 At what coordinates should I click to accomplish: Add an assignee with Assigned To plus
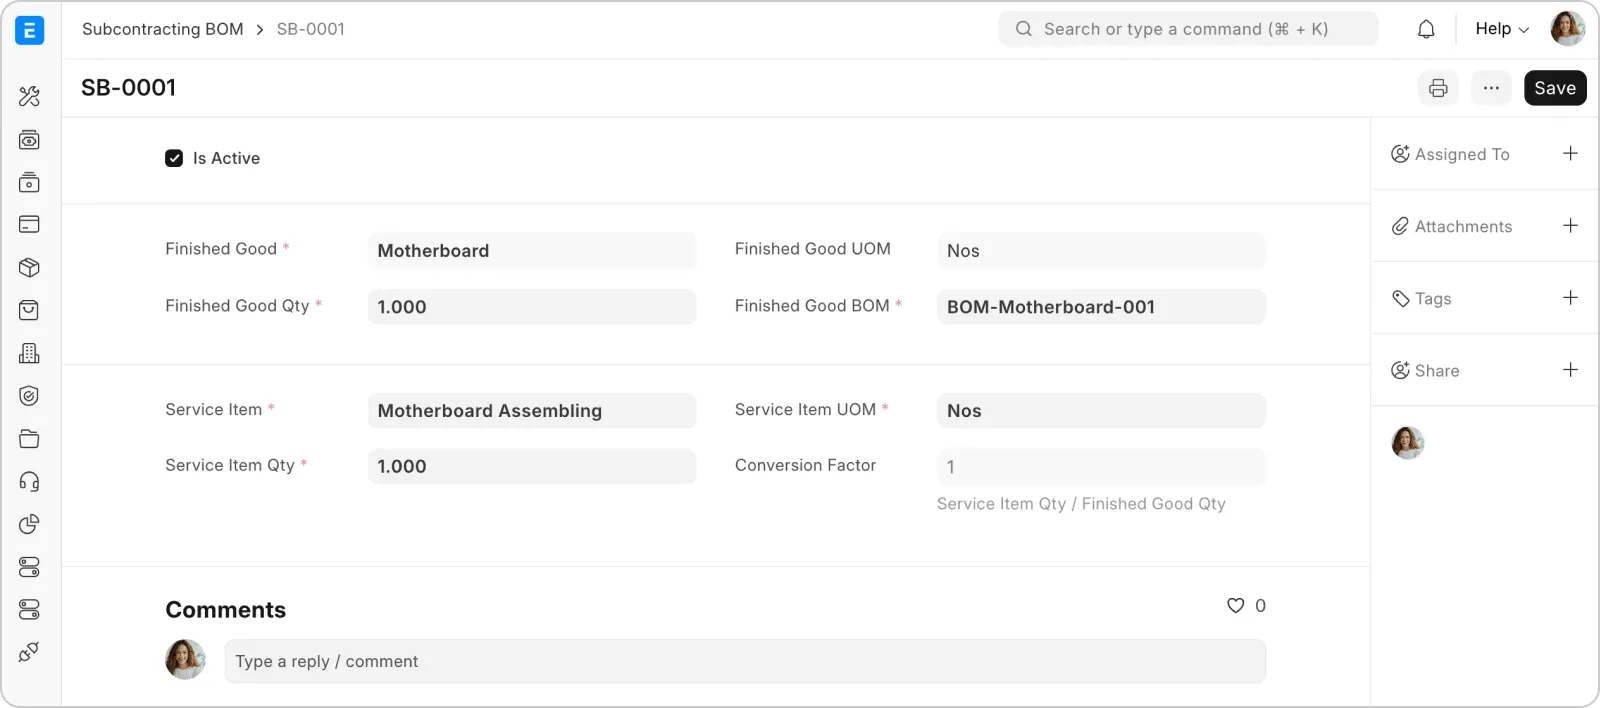click(x=1570, y=154)
